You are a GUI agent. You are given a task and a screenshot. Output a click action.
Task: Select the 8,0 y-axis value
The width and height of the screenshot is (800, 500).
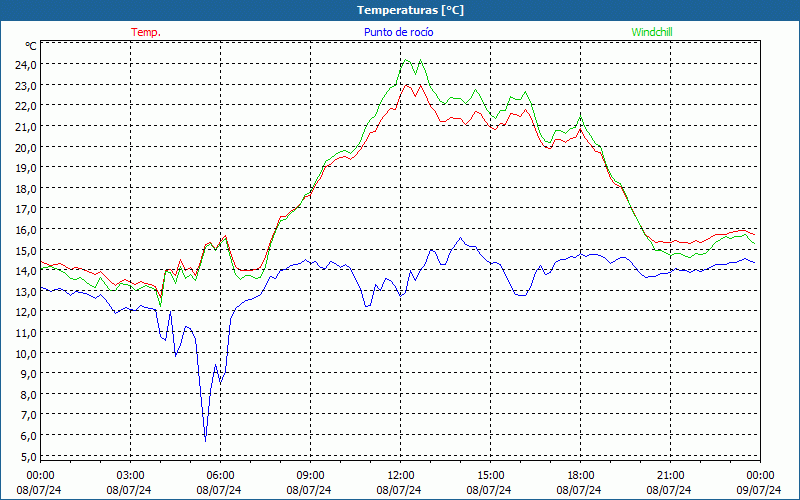29,395
